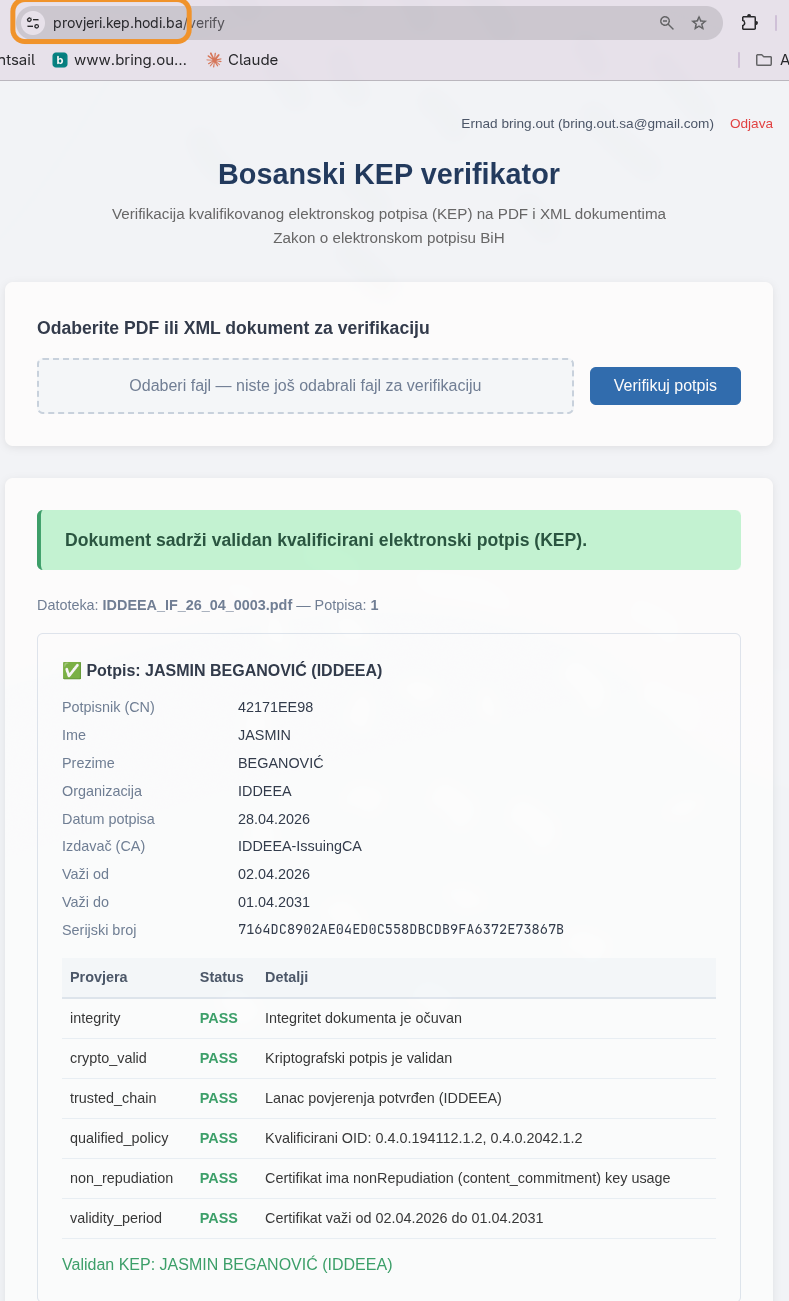Click the issuer value IDDEEA-IssuingCA
The image size is (789, 1301).
coord(300,846)
